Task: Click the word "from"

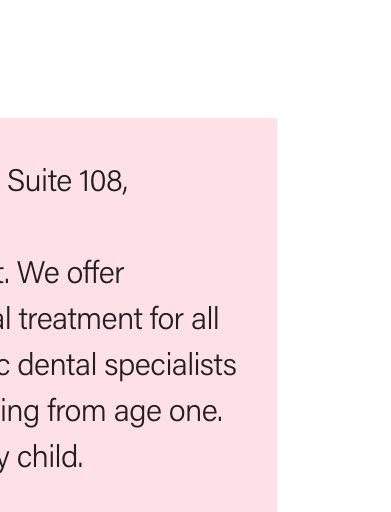Action: point(77,411)
